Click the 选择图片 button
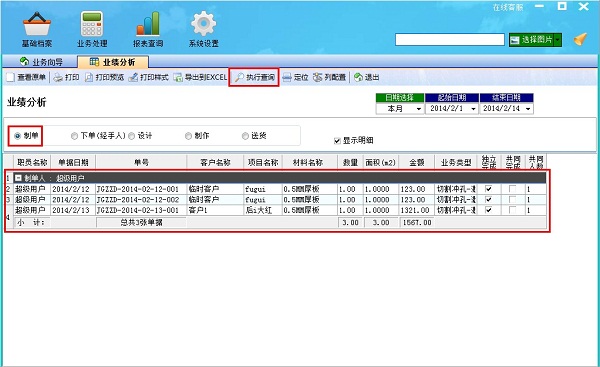Image resolution: width=600 pixels, height=367 pixels. pos(532,40)
